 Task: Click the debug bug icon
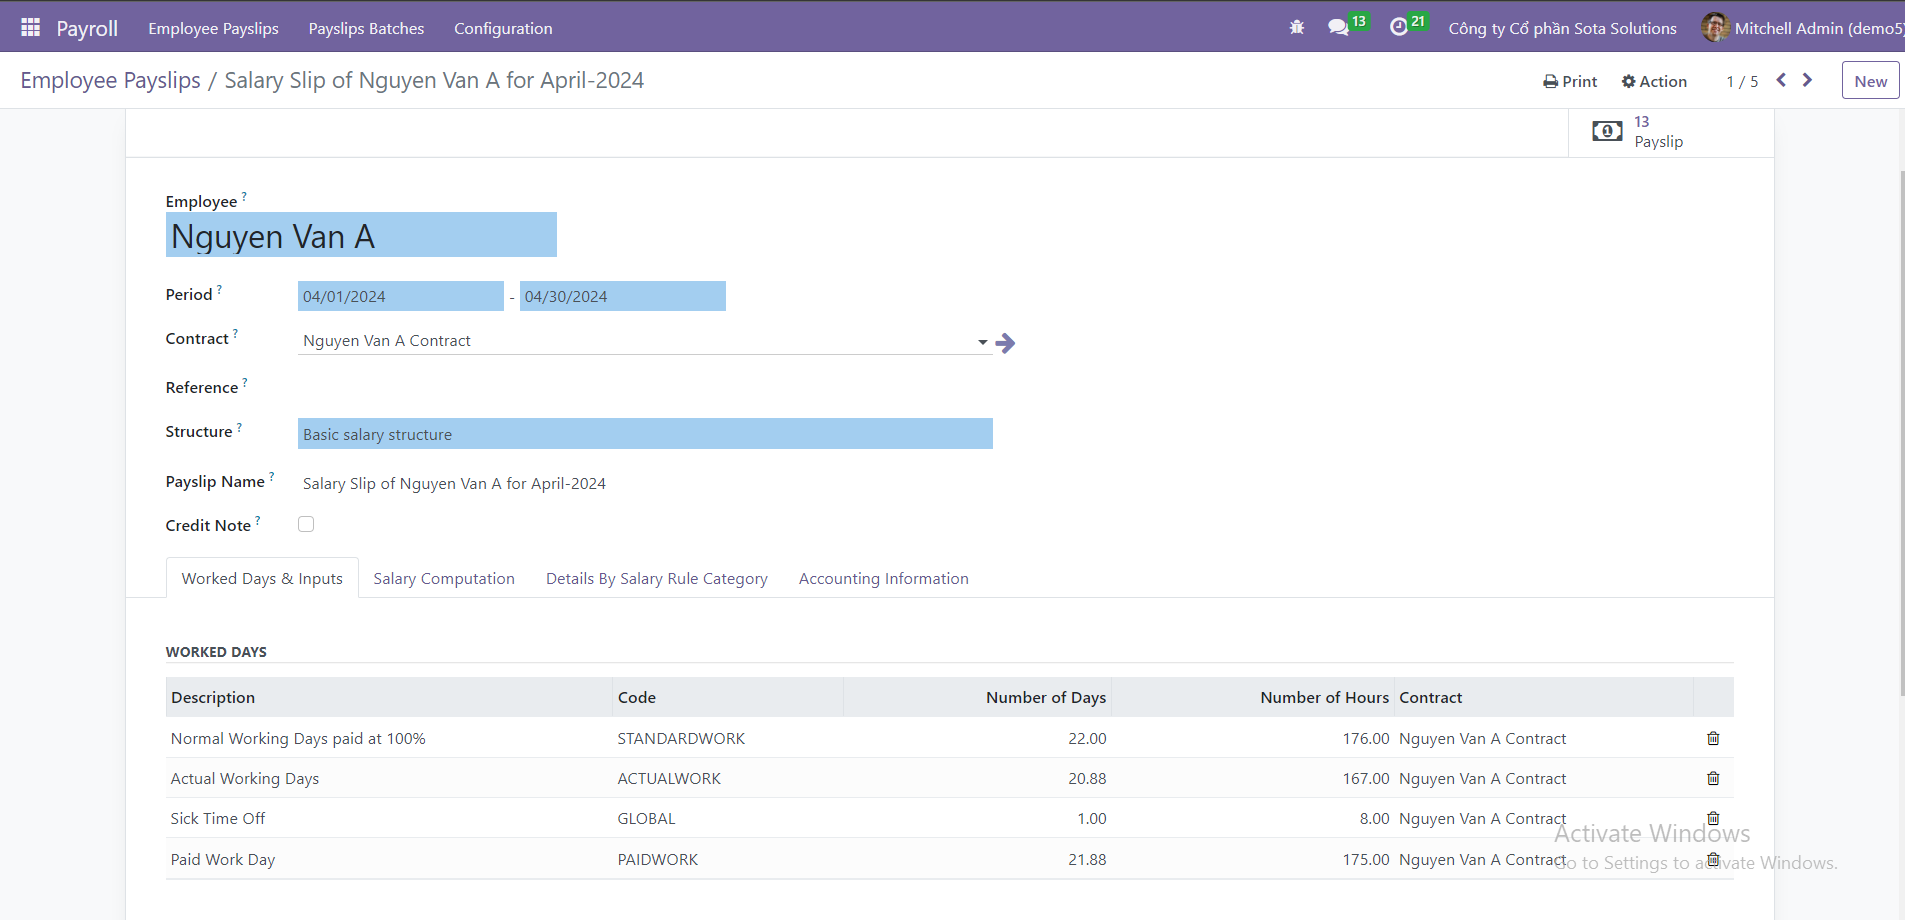[x=1297, y=28]
